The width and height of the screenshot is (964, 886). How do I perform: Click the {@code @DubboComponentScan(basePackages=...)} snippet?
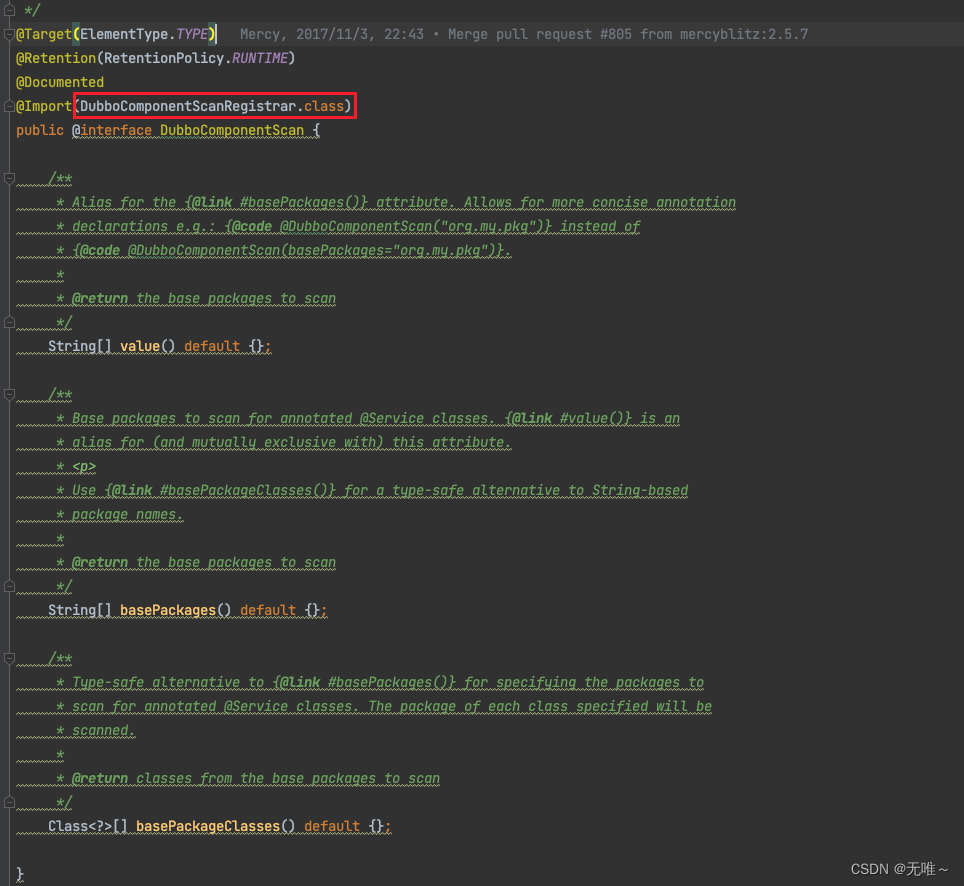coord(288,250)
